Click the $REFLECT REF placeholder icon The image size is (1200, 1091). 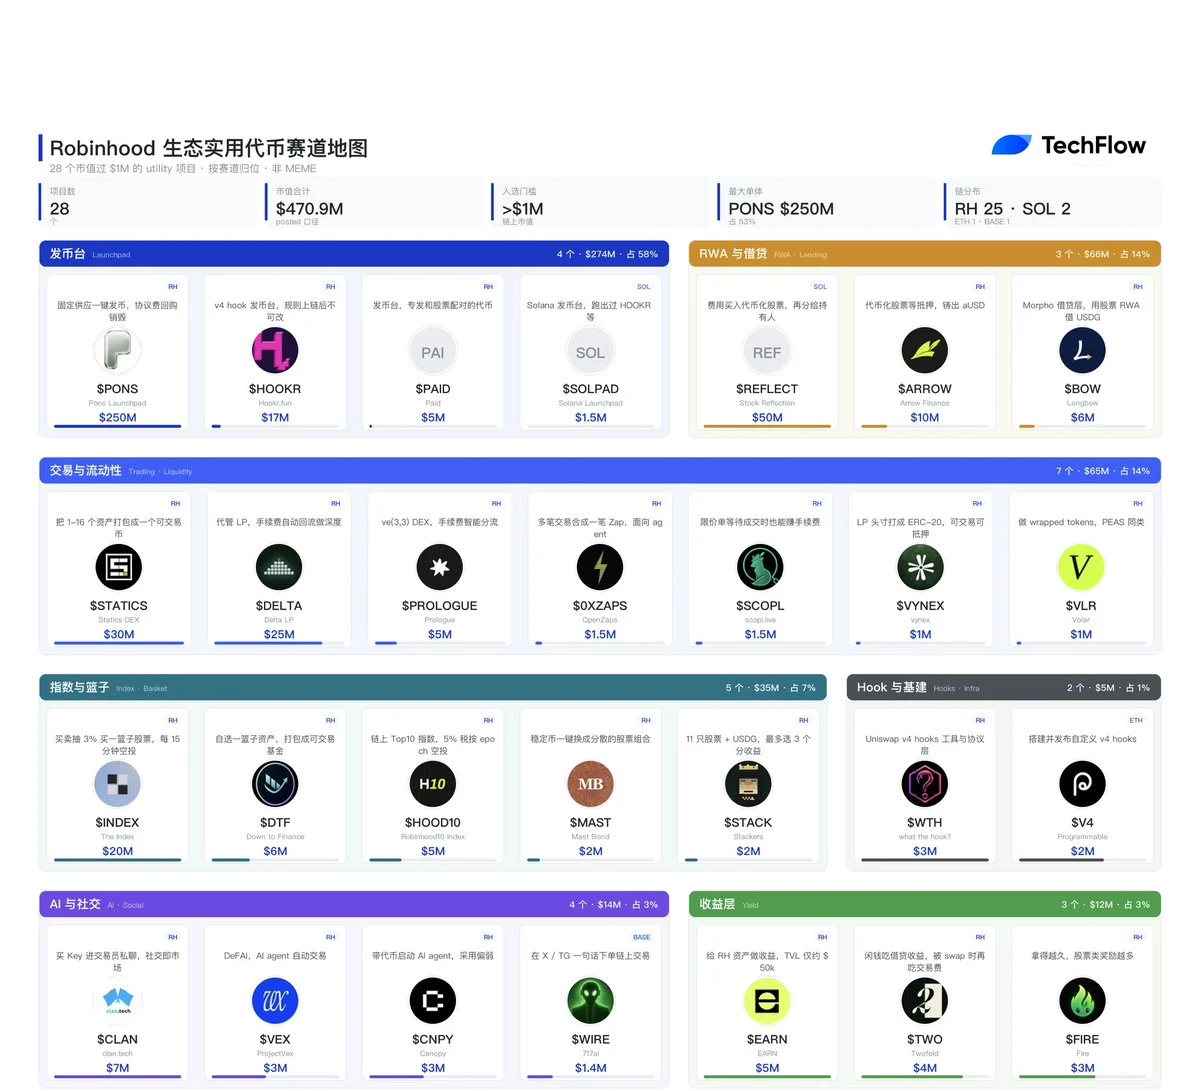pyautogui.click(x=767, y=352)
